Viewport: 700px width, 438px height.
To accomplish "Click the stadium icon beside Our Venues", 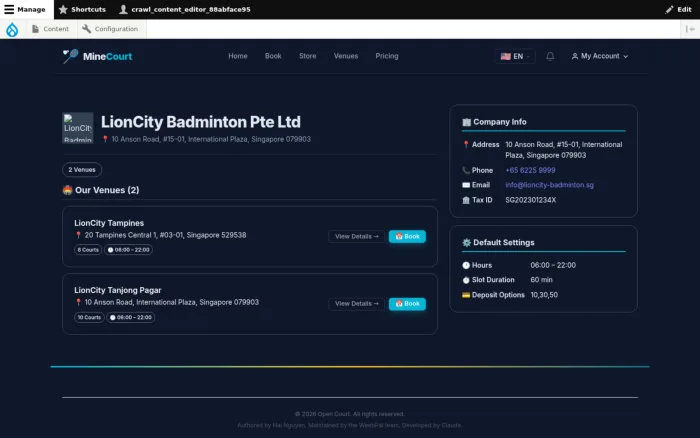I will click(x=67, y=190).
